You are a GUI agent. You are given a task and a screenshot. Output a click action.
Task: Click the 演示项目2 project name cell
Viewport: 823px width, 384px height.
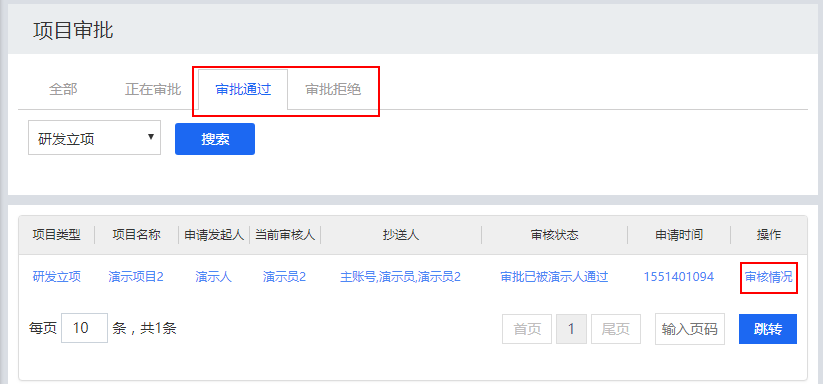pos(136,277)
